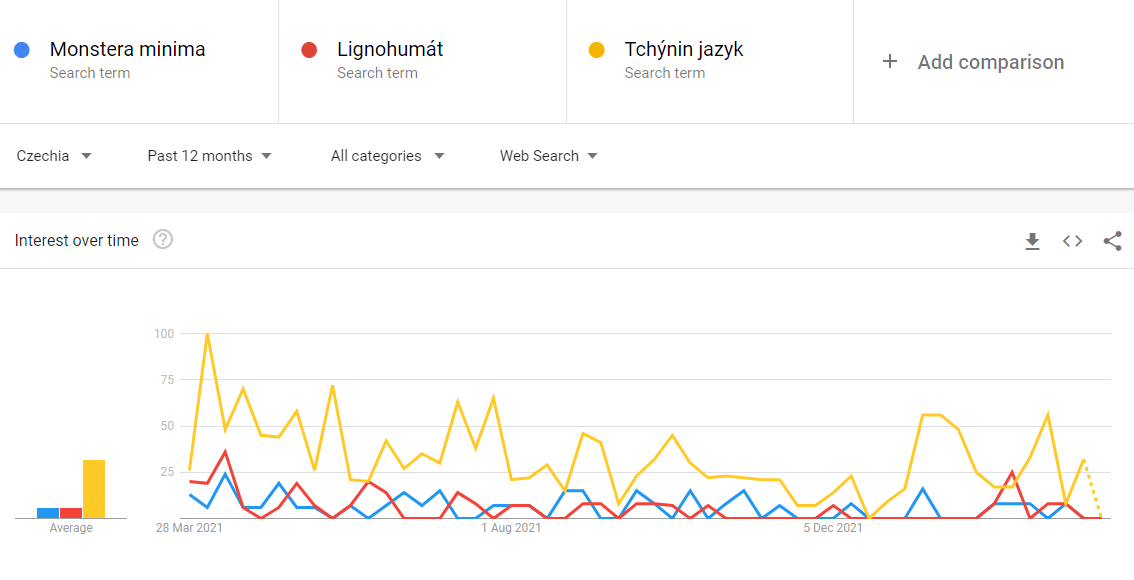Expand the Past 12 months time range
Viewport: 1134px width, 580px height.
(x=209, y=156)
